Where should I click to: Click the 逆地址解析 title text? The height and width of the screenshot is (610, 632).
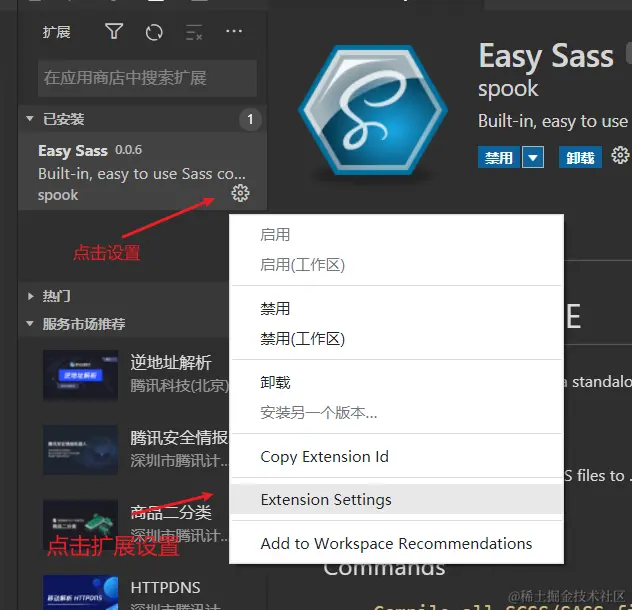coord(171,363)
